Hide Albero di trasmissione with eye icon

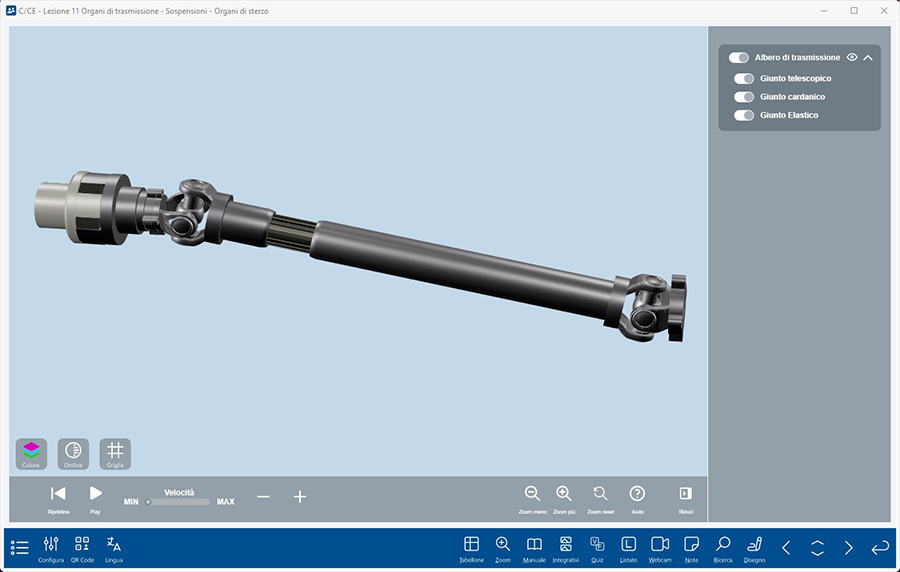852,58
